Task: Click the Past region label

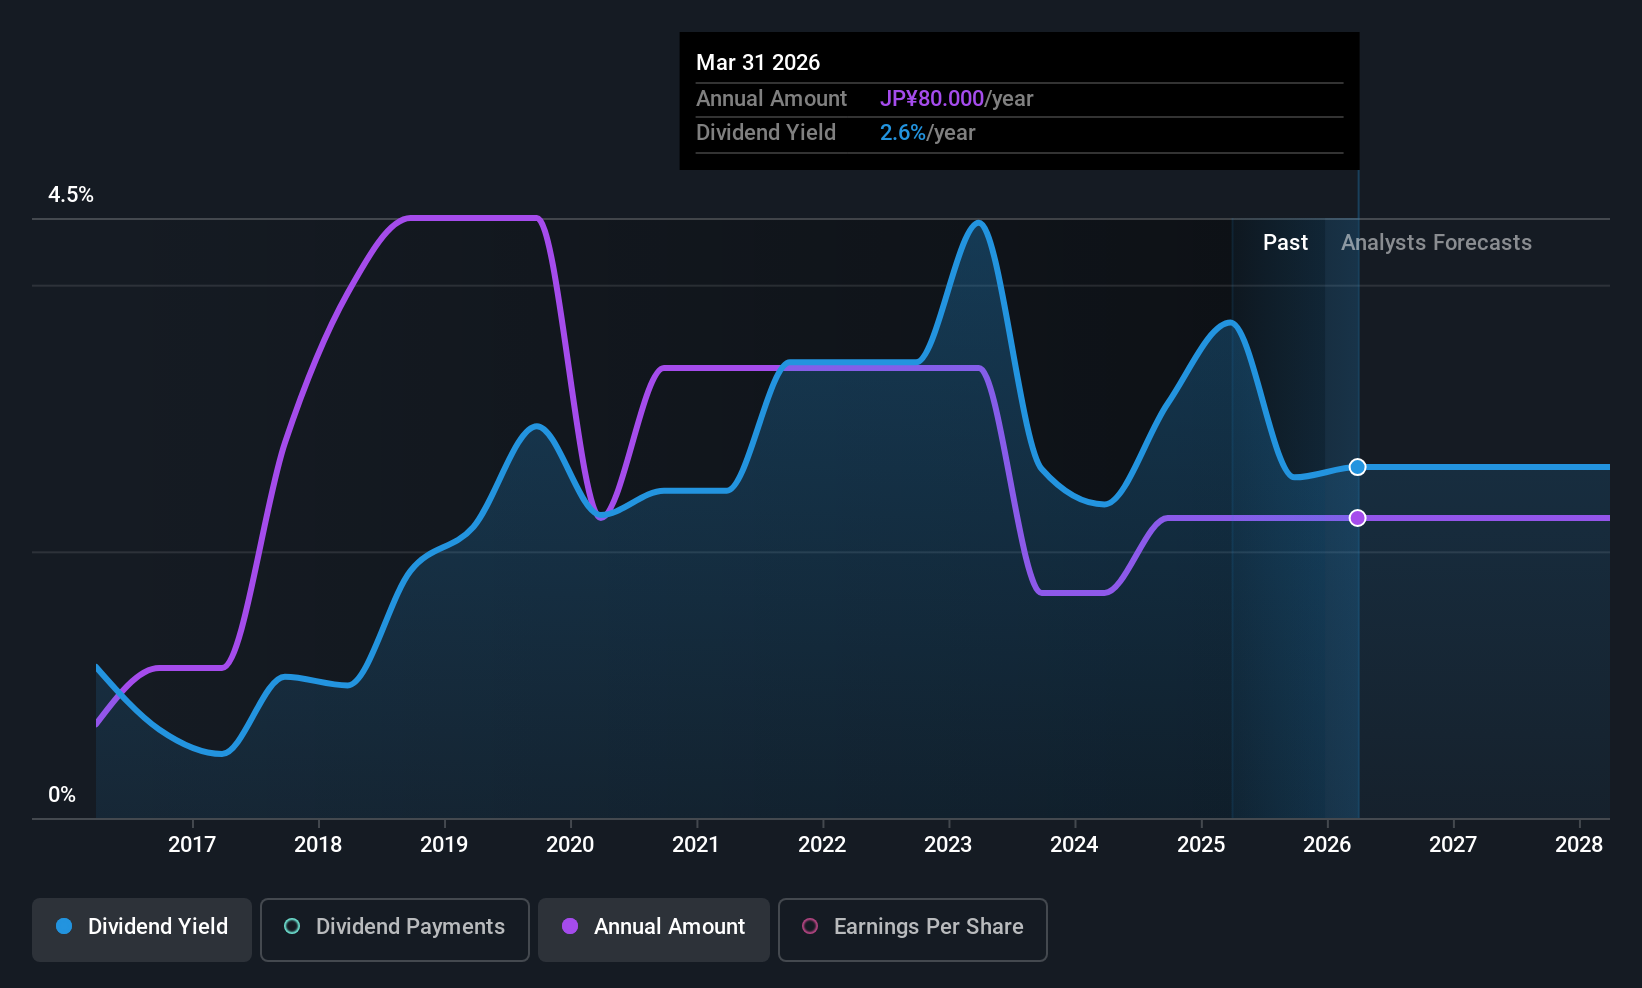Action: (x=1285, y=243)
